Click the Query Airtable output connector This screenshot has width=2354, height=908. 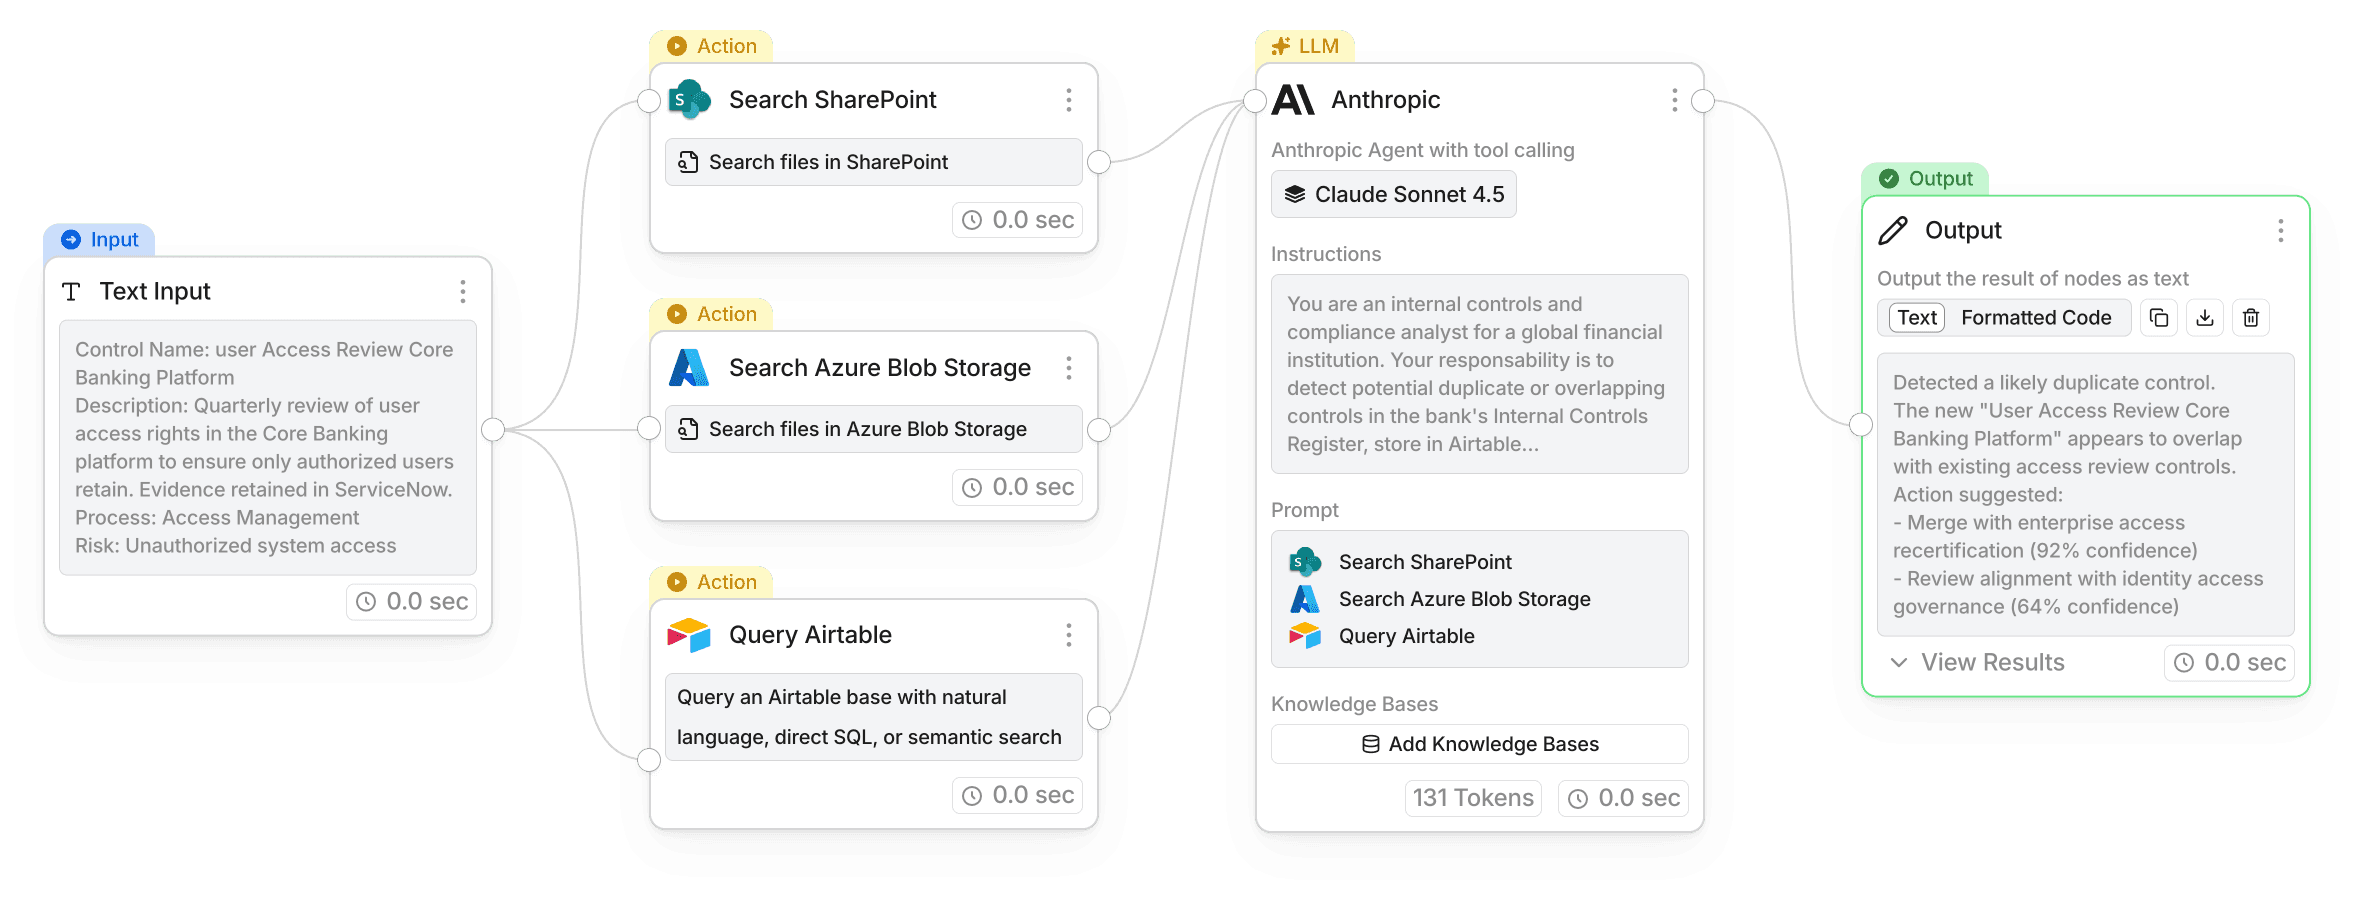click(1099, 717)
